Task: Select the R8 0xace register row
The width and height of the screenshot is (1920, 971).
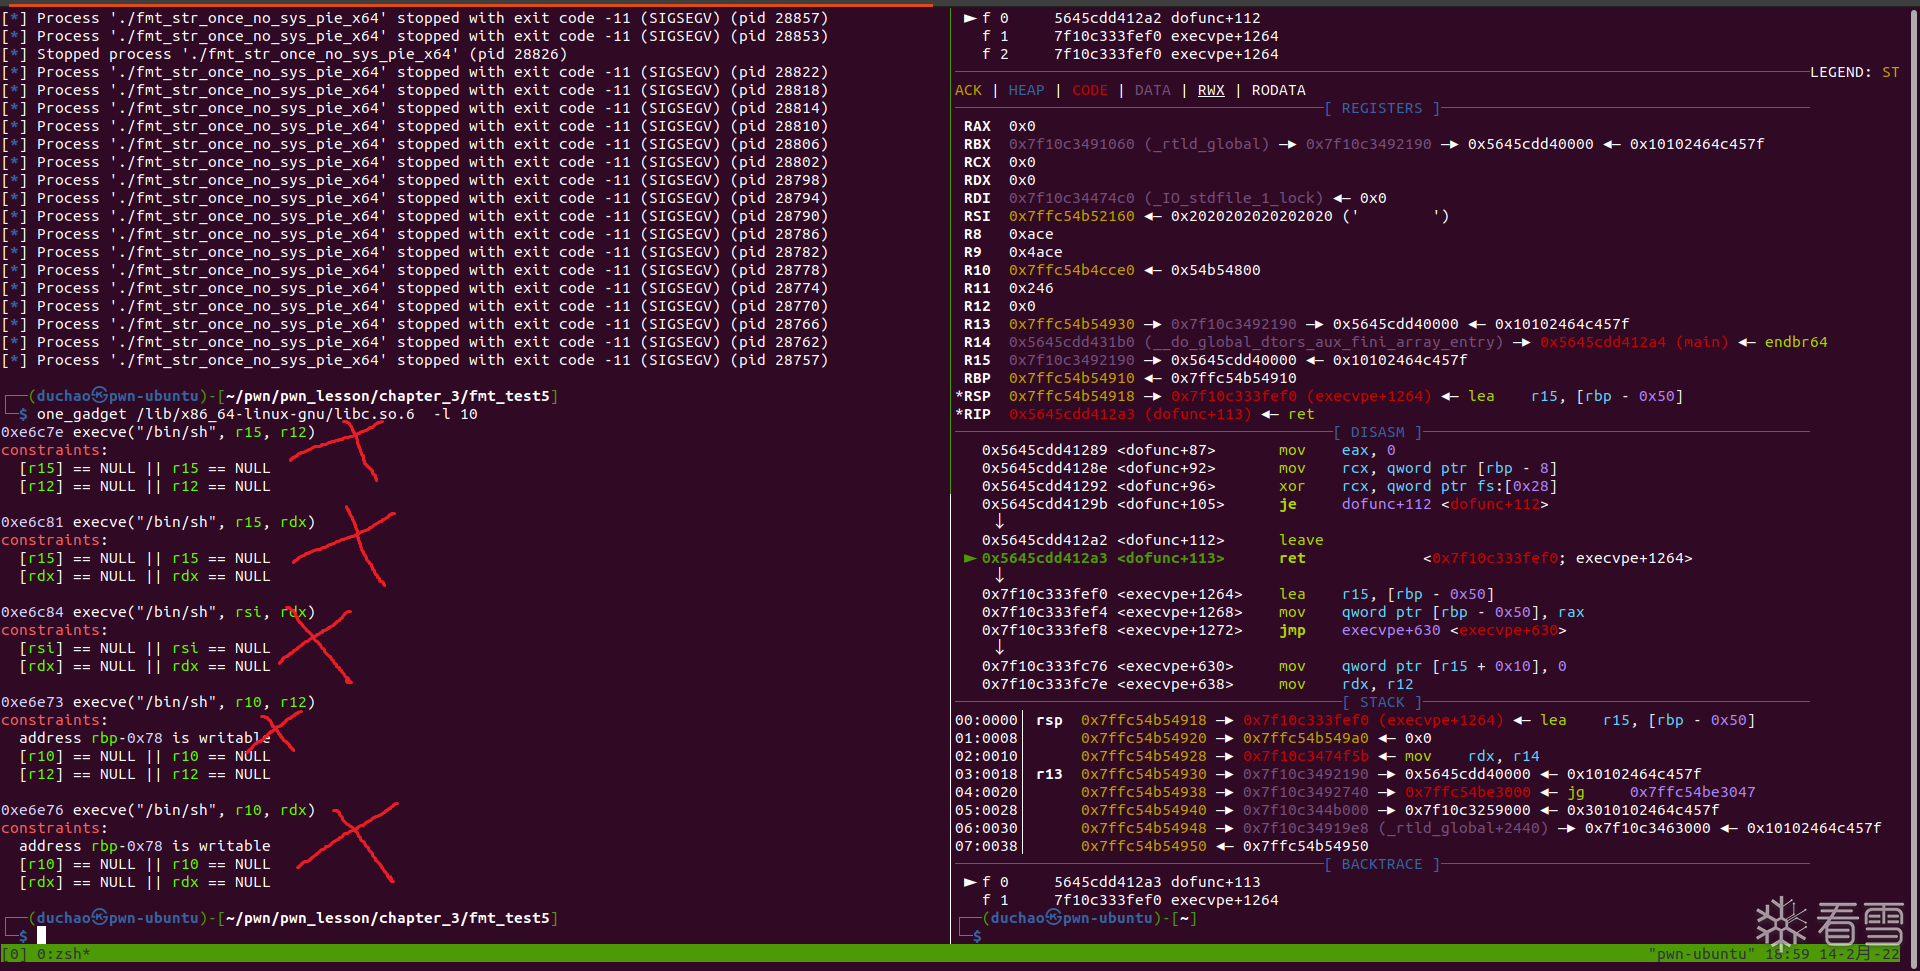Action: point(1009,234)
